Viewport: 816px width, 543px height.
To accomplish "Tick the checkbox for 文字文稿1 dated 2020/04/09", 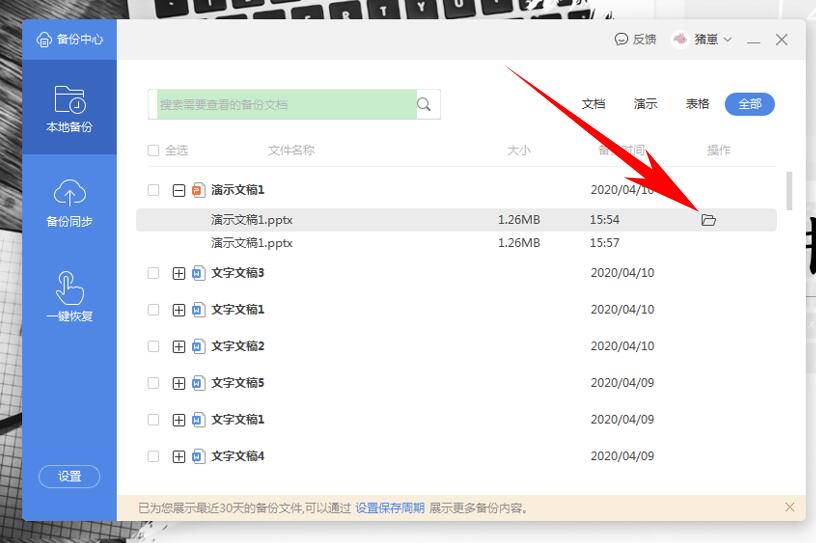I will 153,420.
